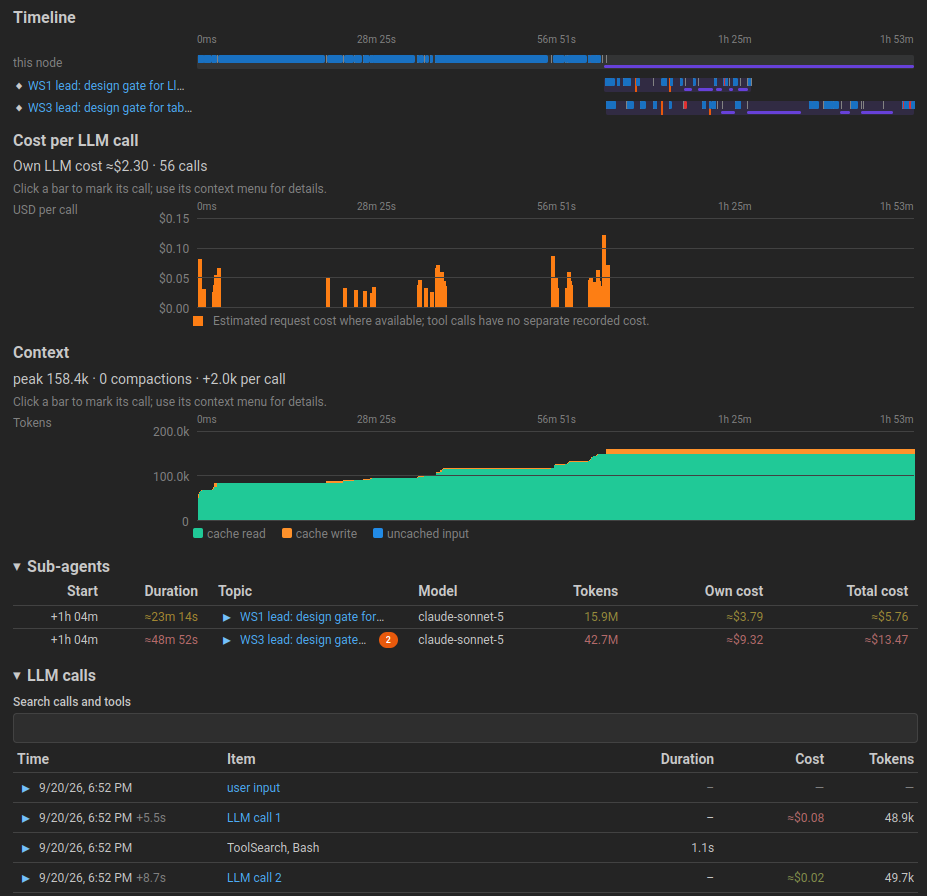Click the ≈$0.02 cost of LLM call 2
Image resolution: width=927 pixels, height=896 pixels.
click(x=805, y=877)
